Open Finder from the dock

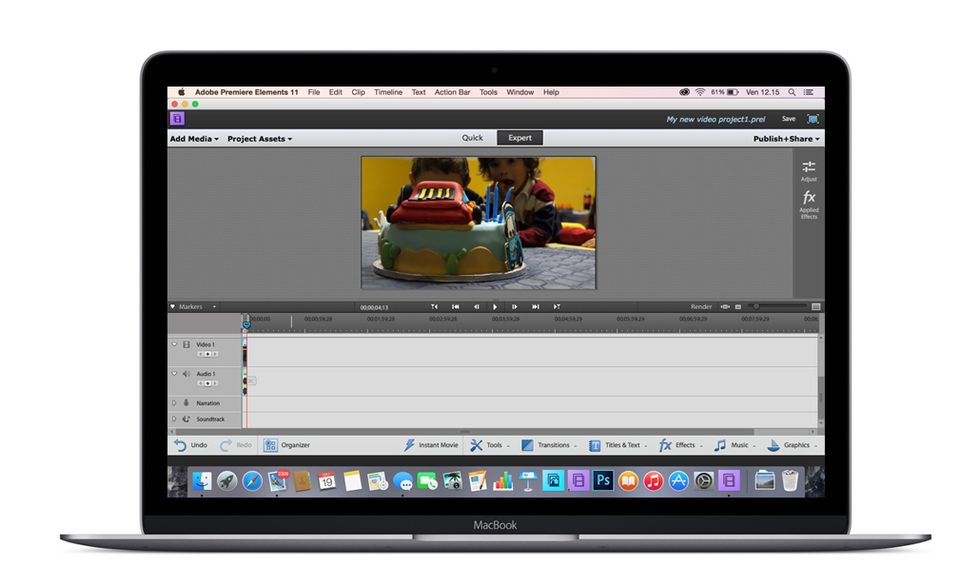tap(202, 481)
